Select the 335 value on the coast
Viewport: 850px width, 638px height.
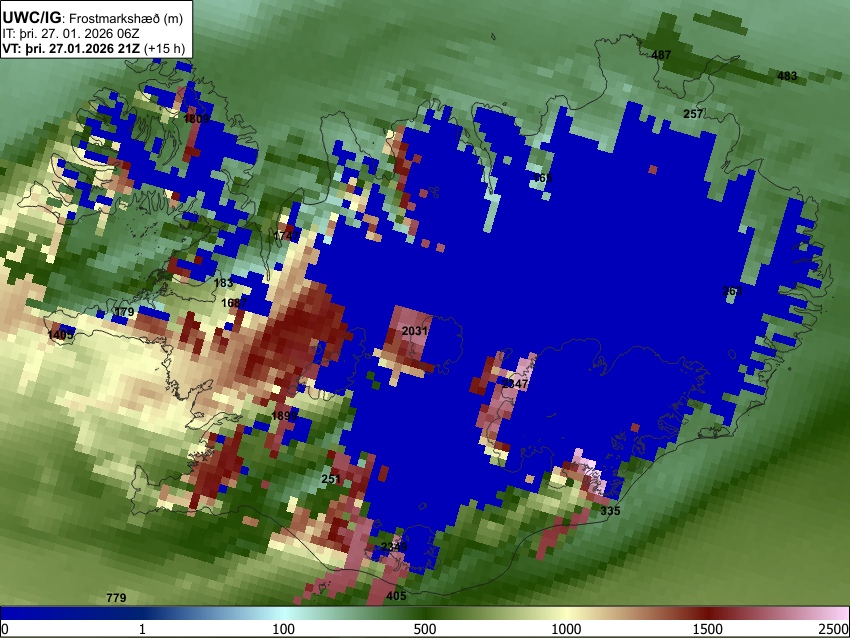click(x=610, y=511)
